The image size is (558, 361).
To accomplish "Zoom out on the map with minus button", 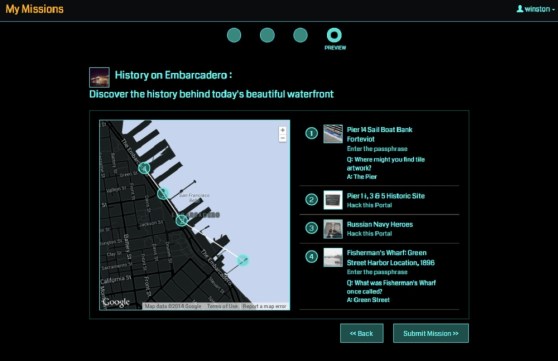I will click(x=283, y=138).
